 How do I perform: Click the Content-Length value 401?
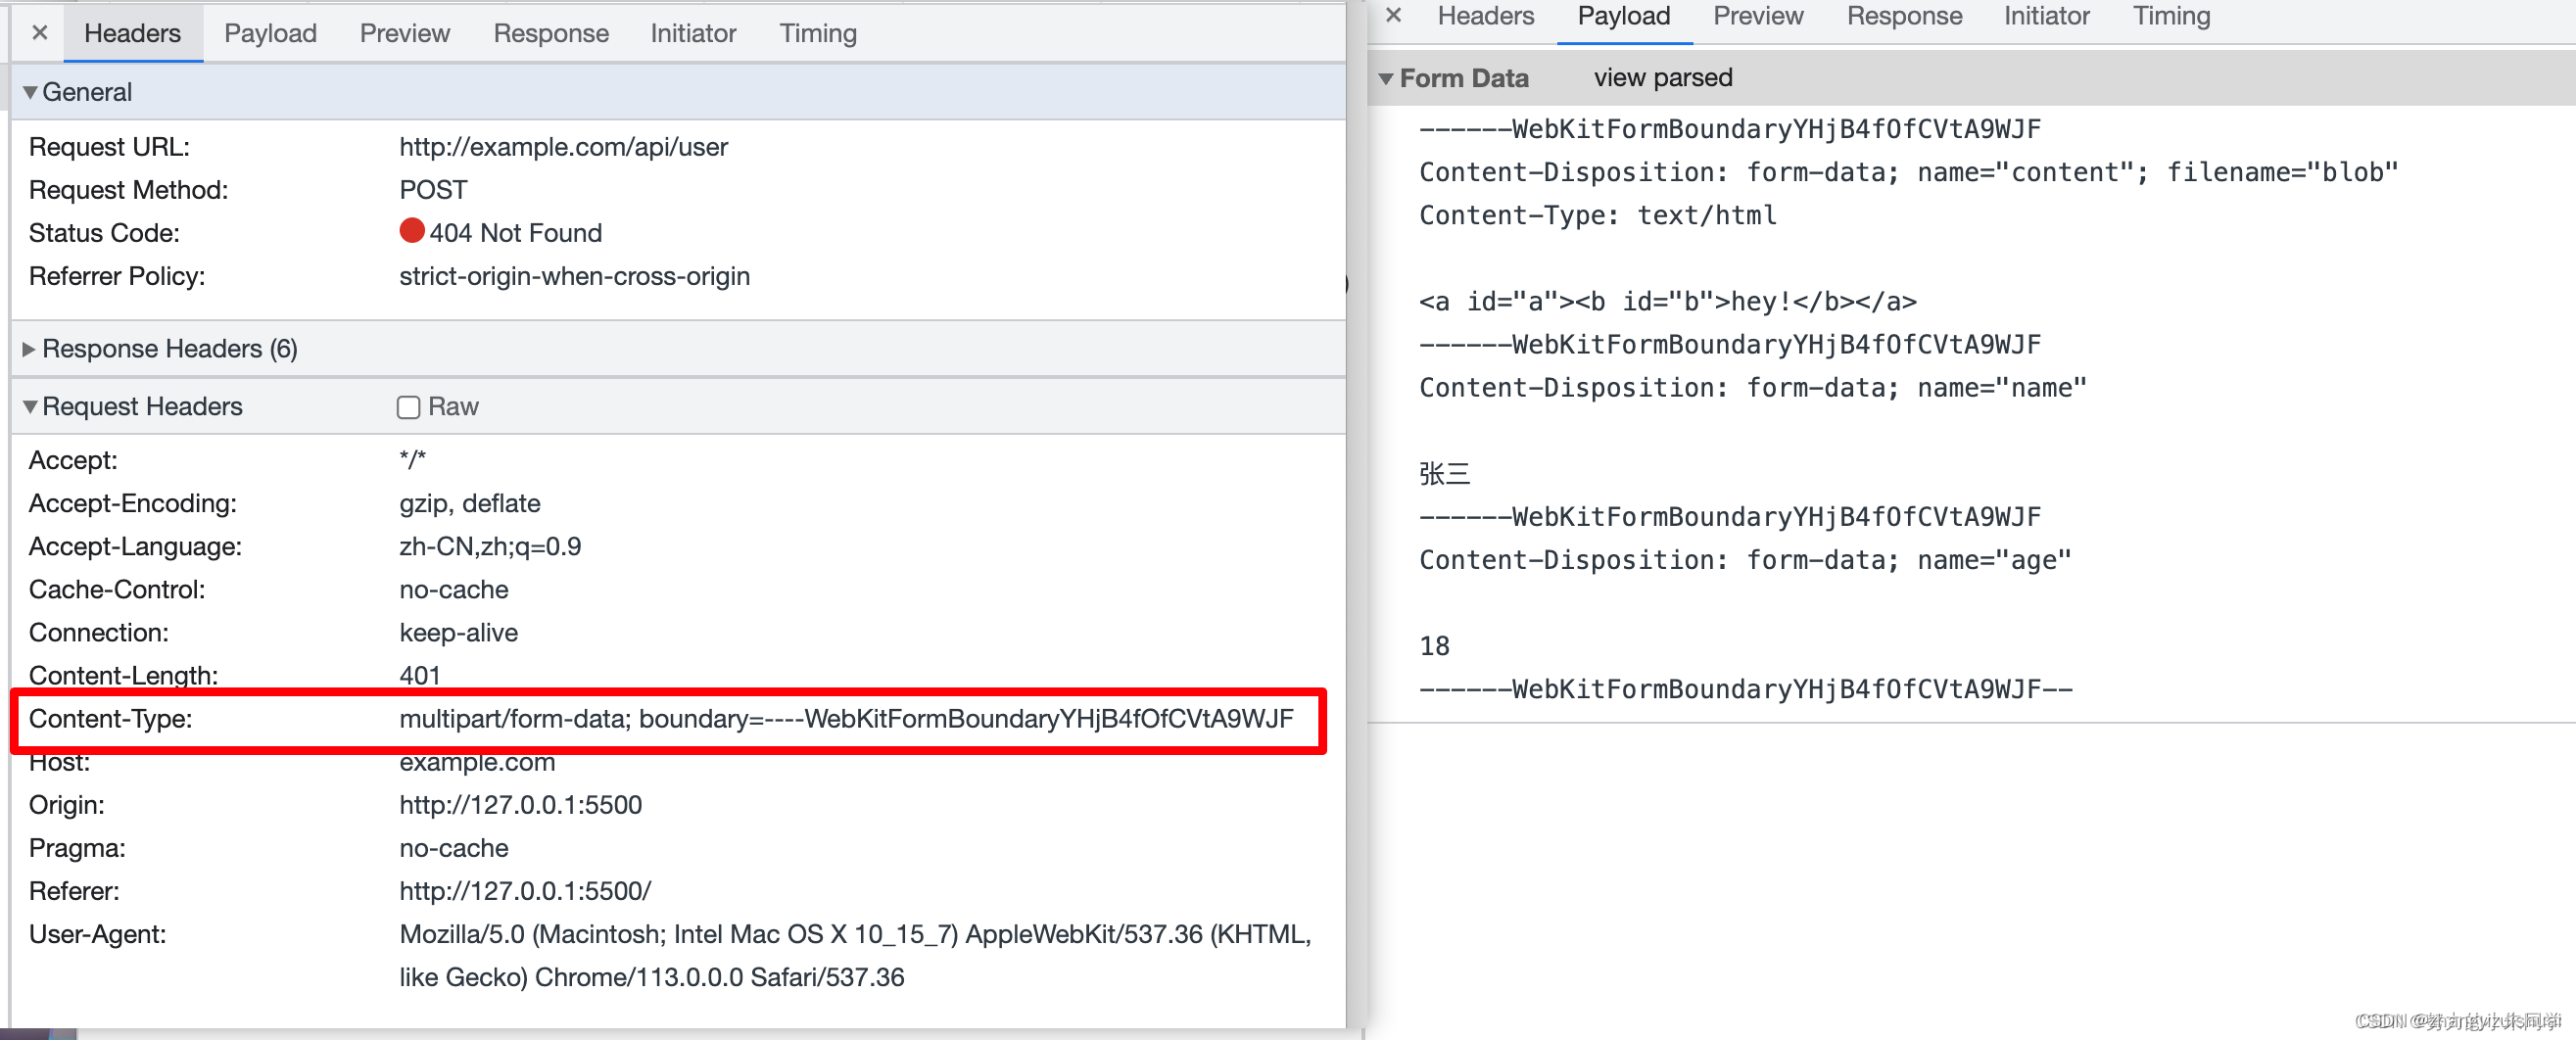click(420, 675)
